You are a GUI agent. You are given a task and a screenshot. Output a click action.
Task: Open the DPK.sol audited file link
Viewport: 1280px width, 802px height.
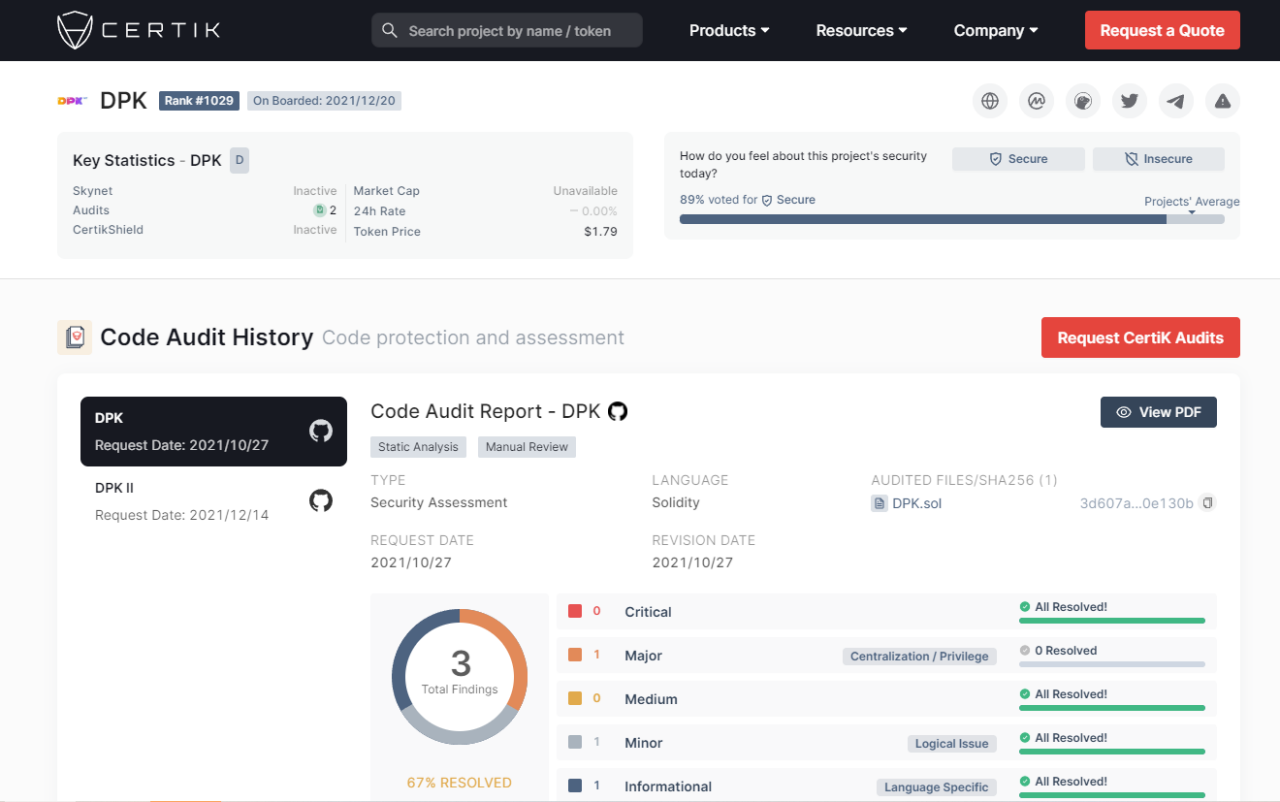pos(917,503)
